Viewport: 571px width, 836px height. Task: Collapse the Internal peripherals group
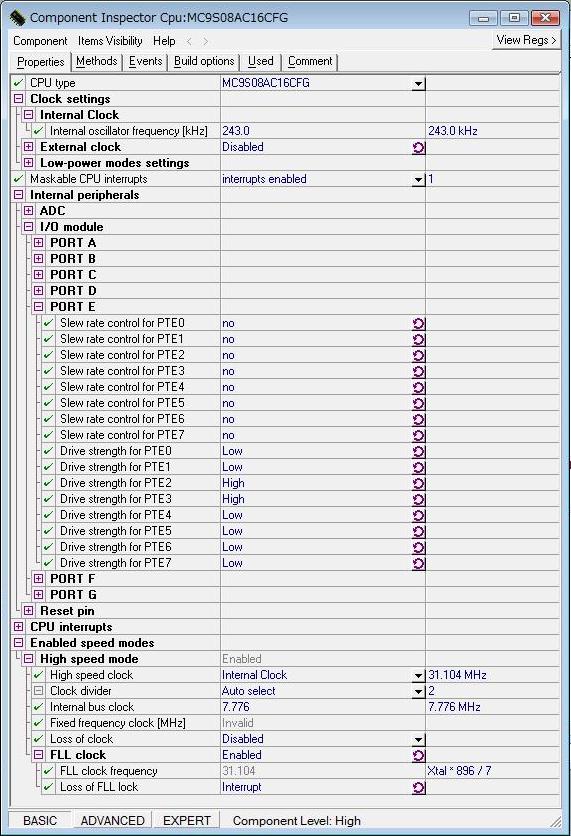click(x=19, y=195)
